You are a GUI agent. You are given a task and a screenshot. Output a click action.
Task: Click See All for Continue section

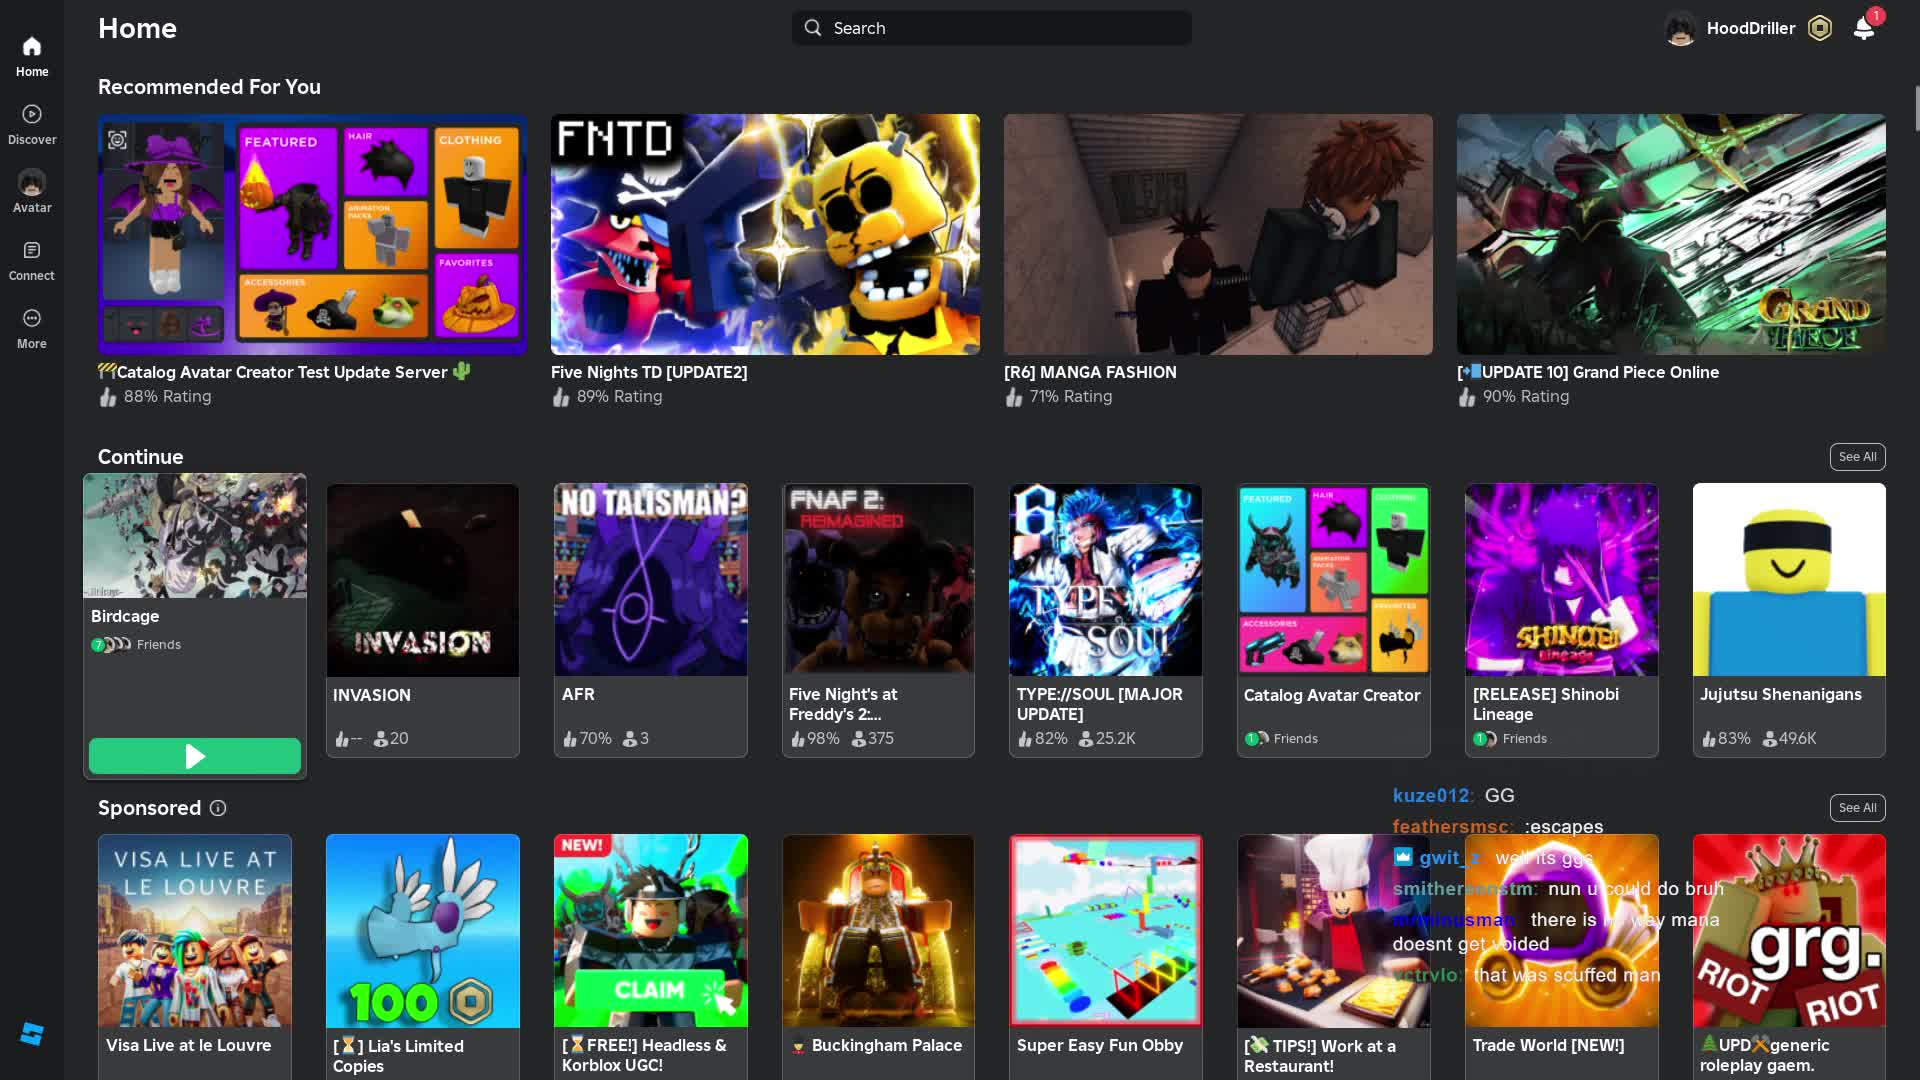1857,457
